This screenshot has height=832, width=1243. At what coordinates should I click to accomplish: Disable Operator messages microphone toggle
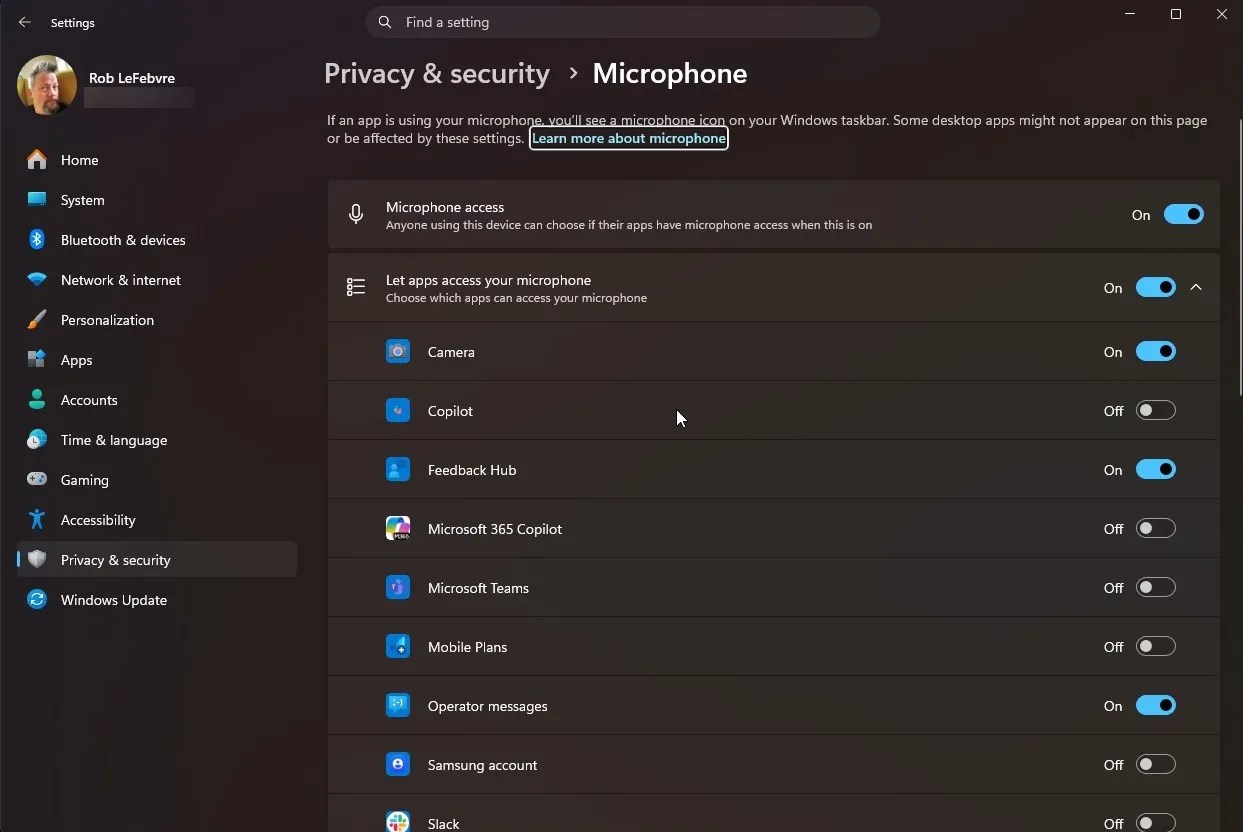click(1156, 706)
